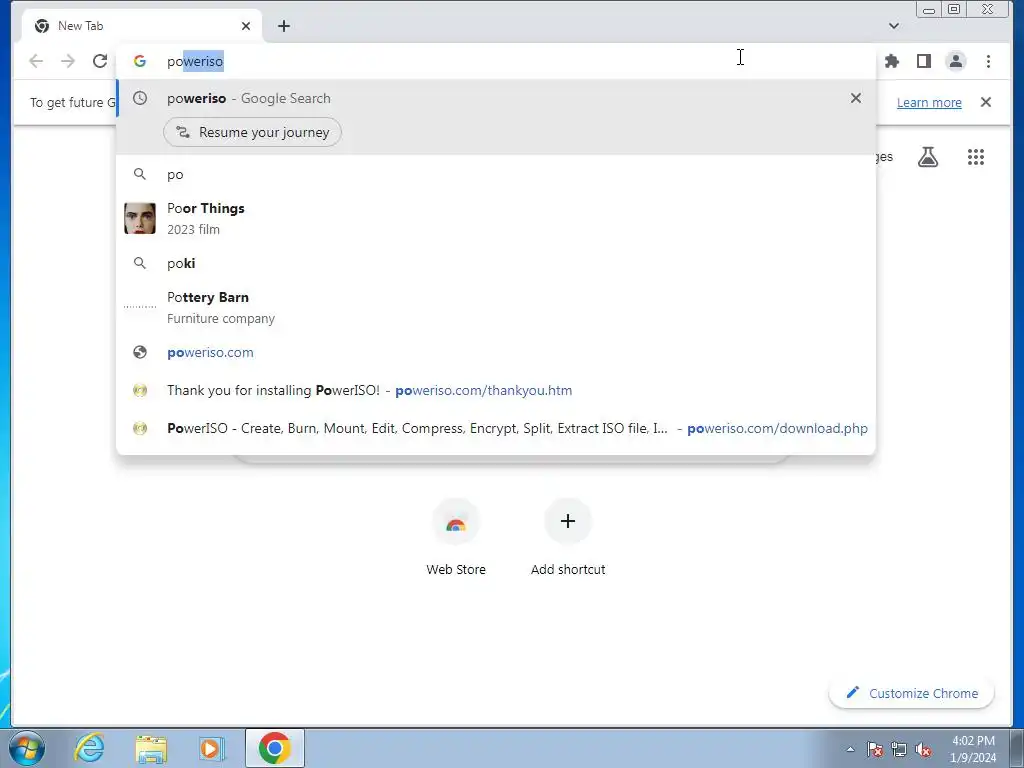Image resolution: width=1024 pixels, height=768 pixels.
Task: Click the Action Center flag icon
Action: [875, 749]
